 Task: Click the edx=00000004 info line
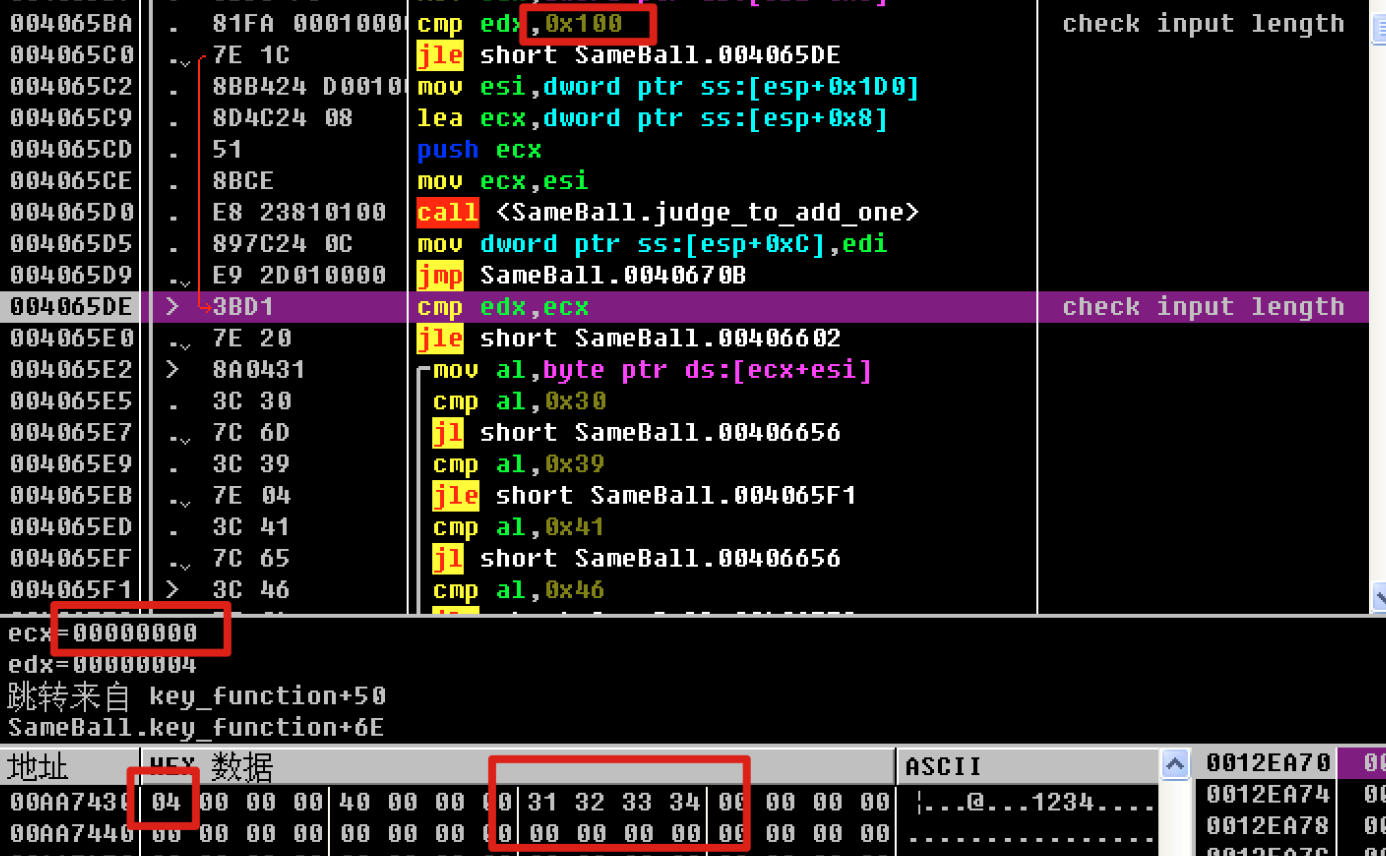103,665
